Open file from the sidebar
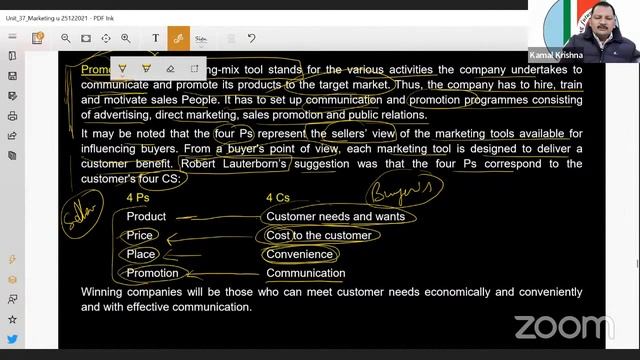The height and width of the screenshot is (360, 640). pos(12,56)
